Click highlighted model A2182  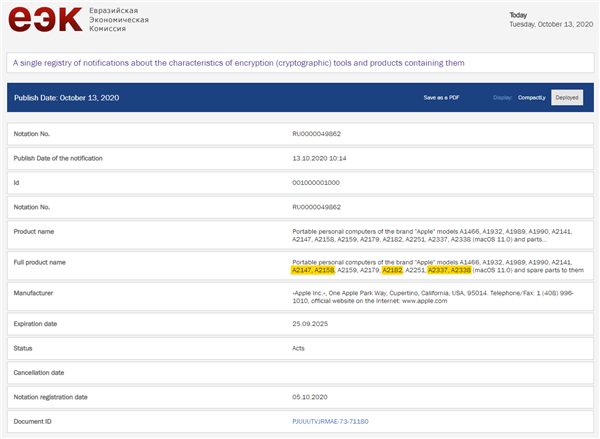(391, 270)
